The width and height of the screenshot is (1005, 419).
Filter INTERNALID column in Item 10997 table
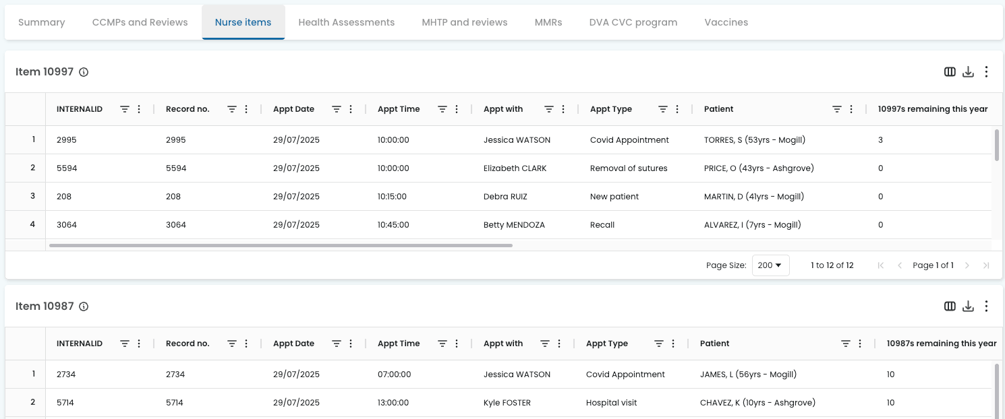tap(125, 109)
